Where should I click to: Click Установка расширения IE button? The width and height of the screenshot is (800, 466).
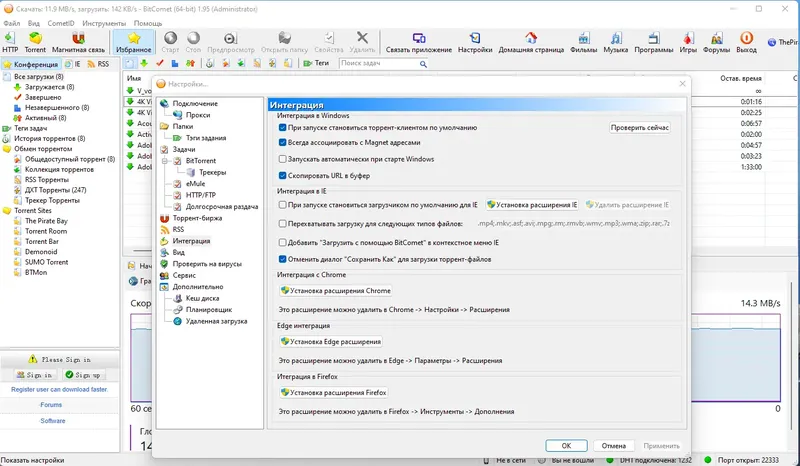pyautogui.click(x=532, y=205)
